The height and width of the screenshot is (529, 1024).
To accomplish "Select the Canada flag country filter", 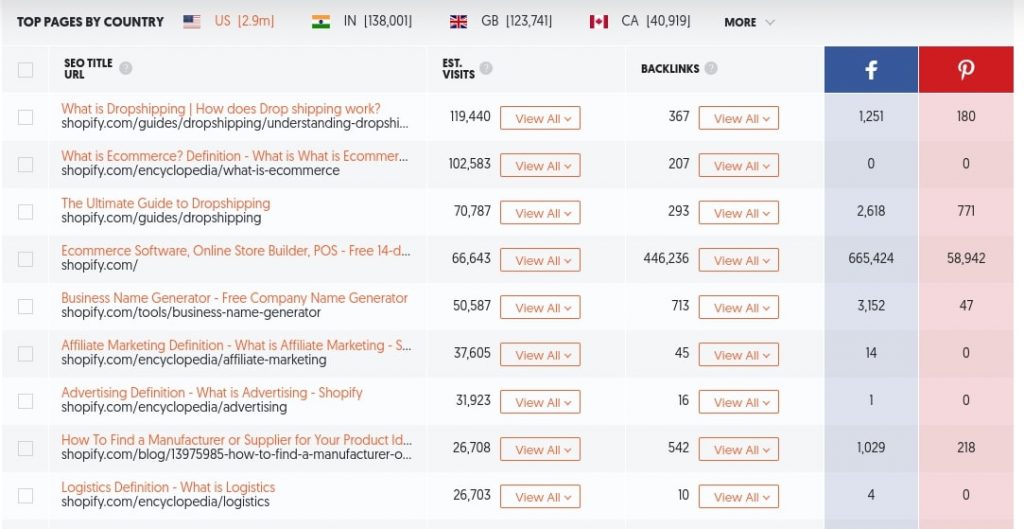I will click(599, 21).
